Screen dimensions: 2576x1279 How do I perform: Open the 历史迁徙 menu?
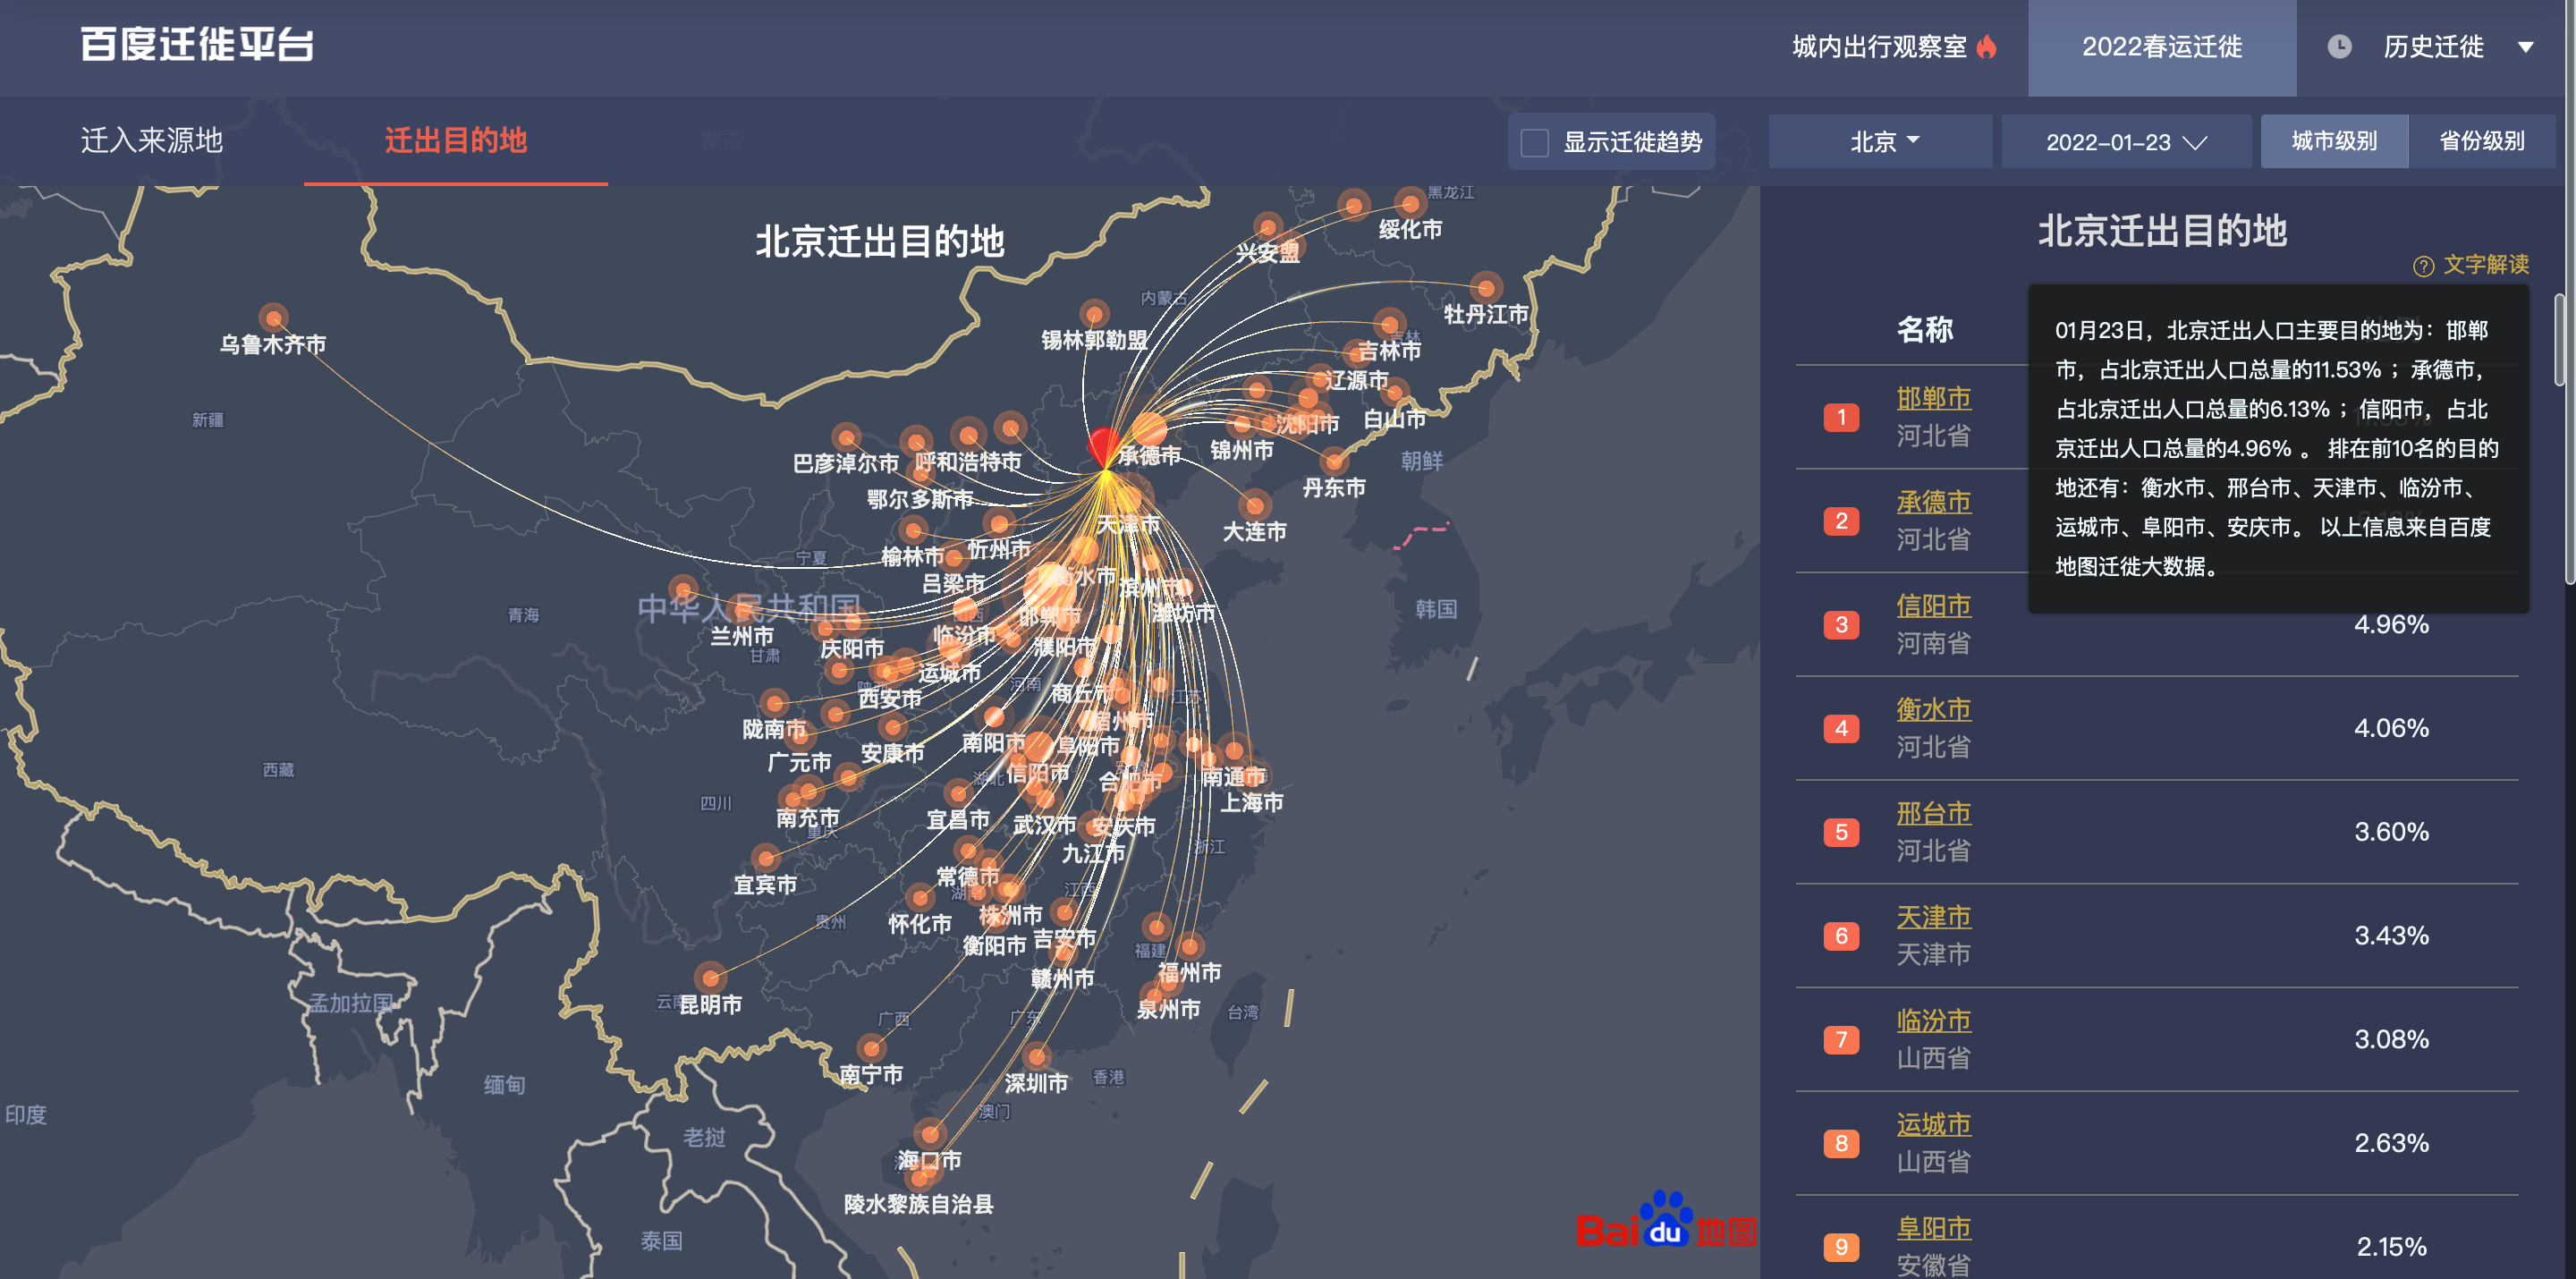(2432, 47)
